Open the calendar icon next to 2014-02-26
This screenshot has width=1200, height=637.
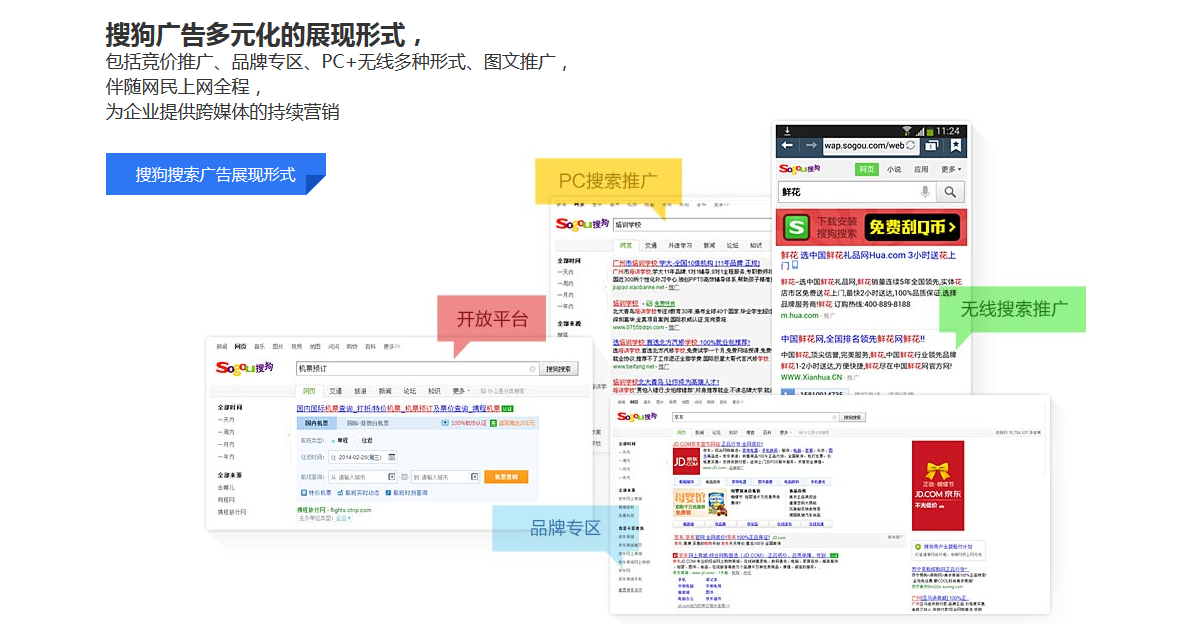click(392, 457)
